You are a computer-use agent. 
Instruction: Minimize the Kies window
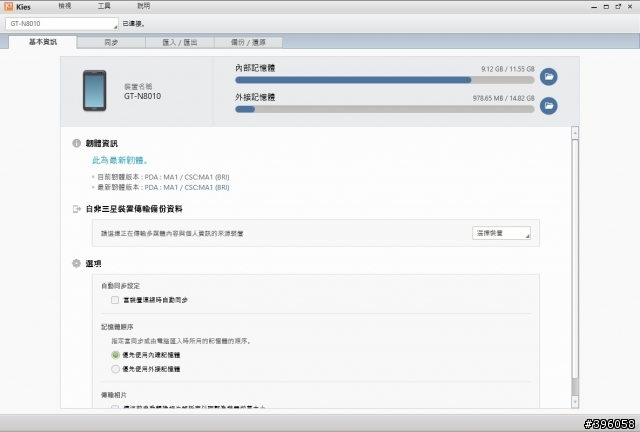tap(594, 7)
